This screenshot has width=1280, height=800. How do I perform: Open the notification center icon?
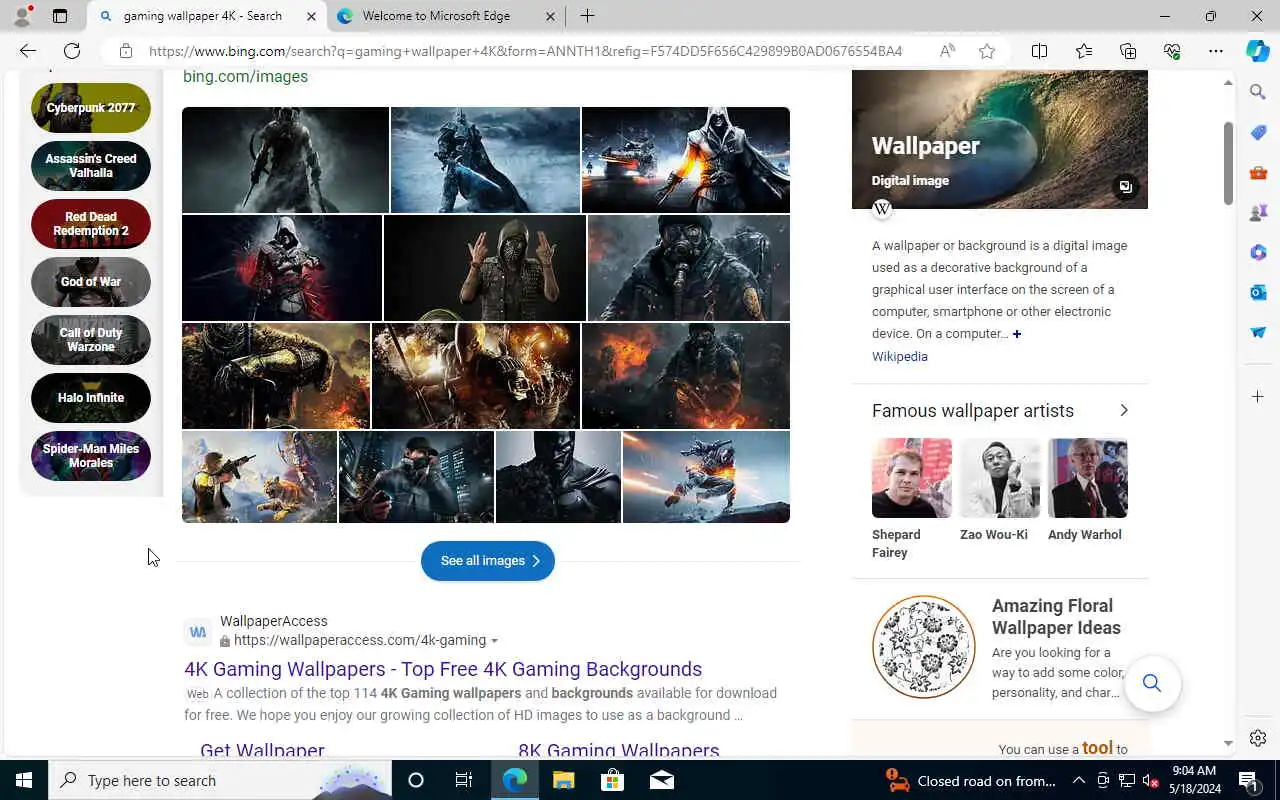tap(1248, 780)
